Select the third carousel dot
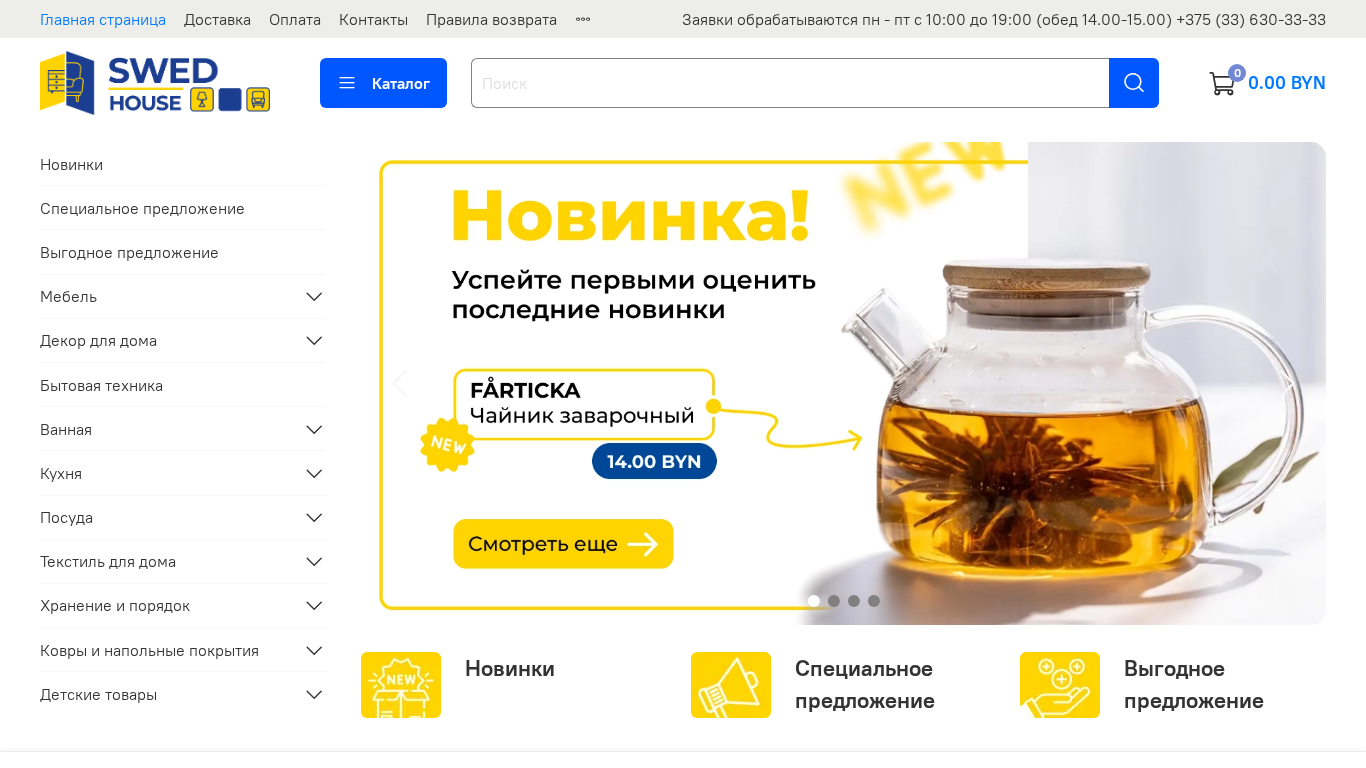 pos(854,601)
